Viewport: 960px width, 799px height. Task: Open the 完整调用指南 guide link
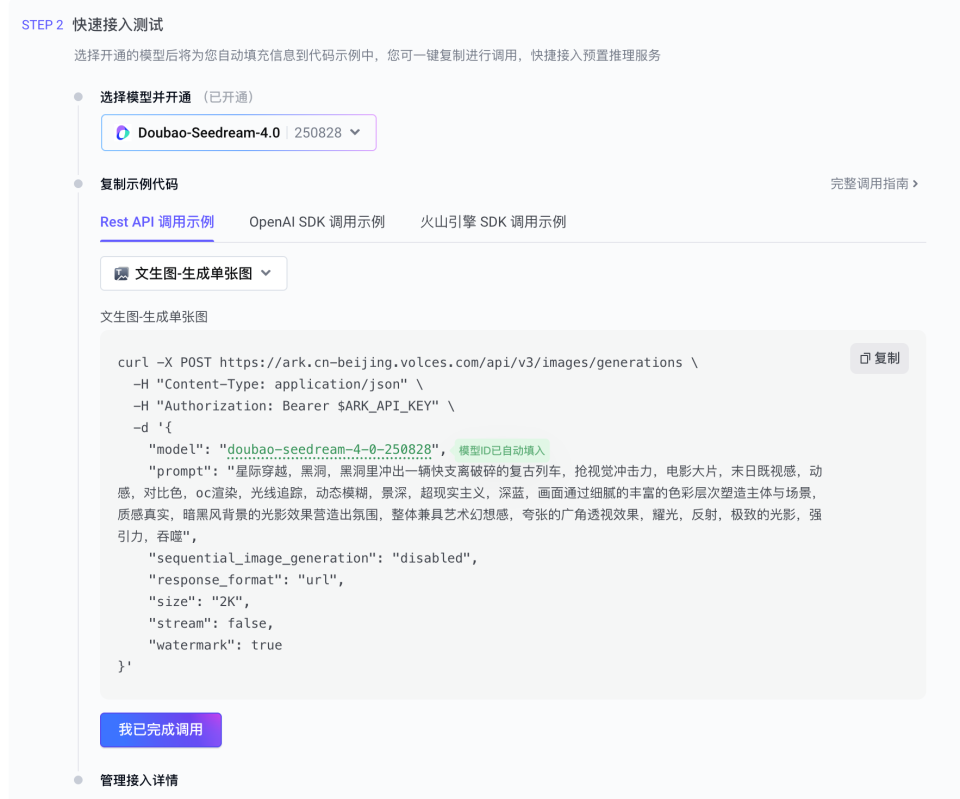tap(870, 184)
